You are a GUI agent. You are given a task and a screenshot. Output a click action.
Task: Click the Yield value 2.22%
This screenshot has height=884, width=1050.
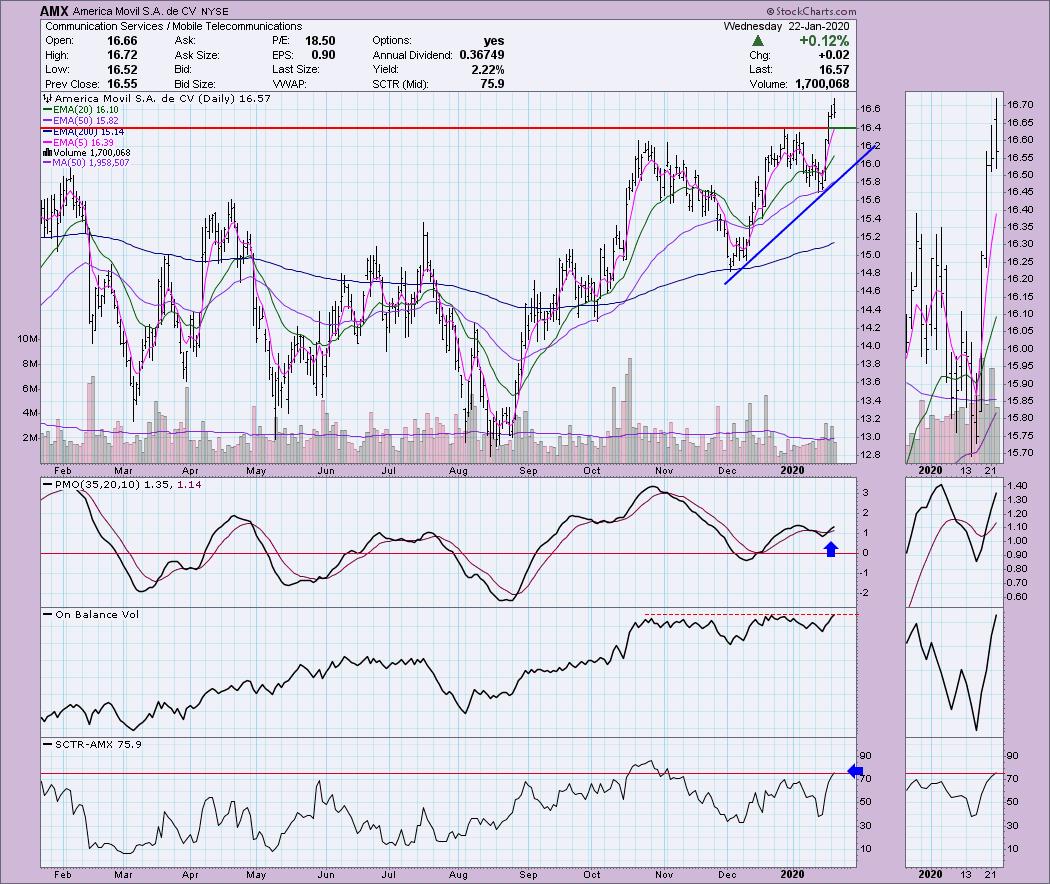488,70
